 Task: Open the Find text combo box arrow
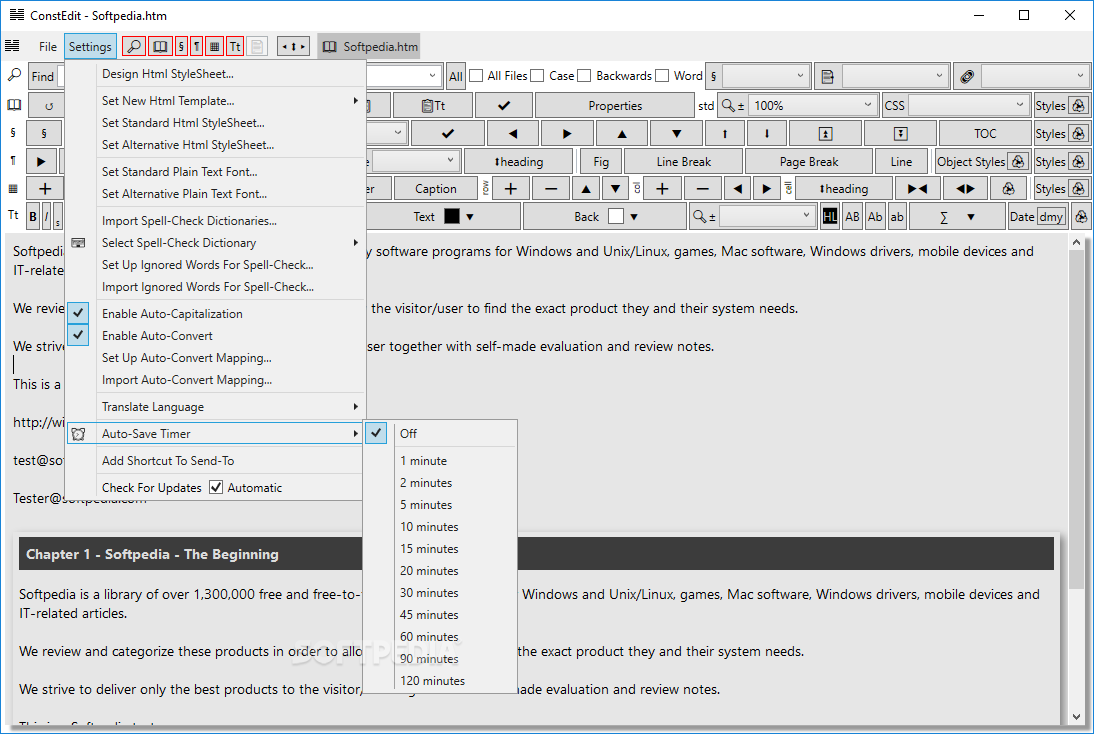(433, 75)
